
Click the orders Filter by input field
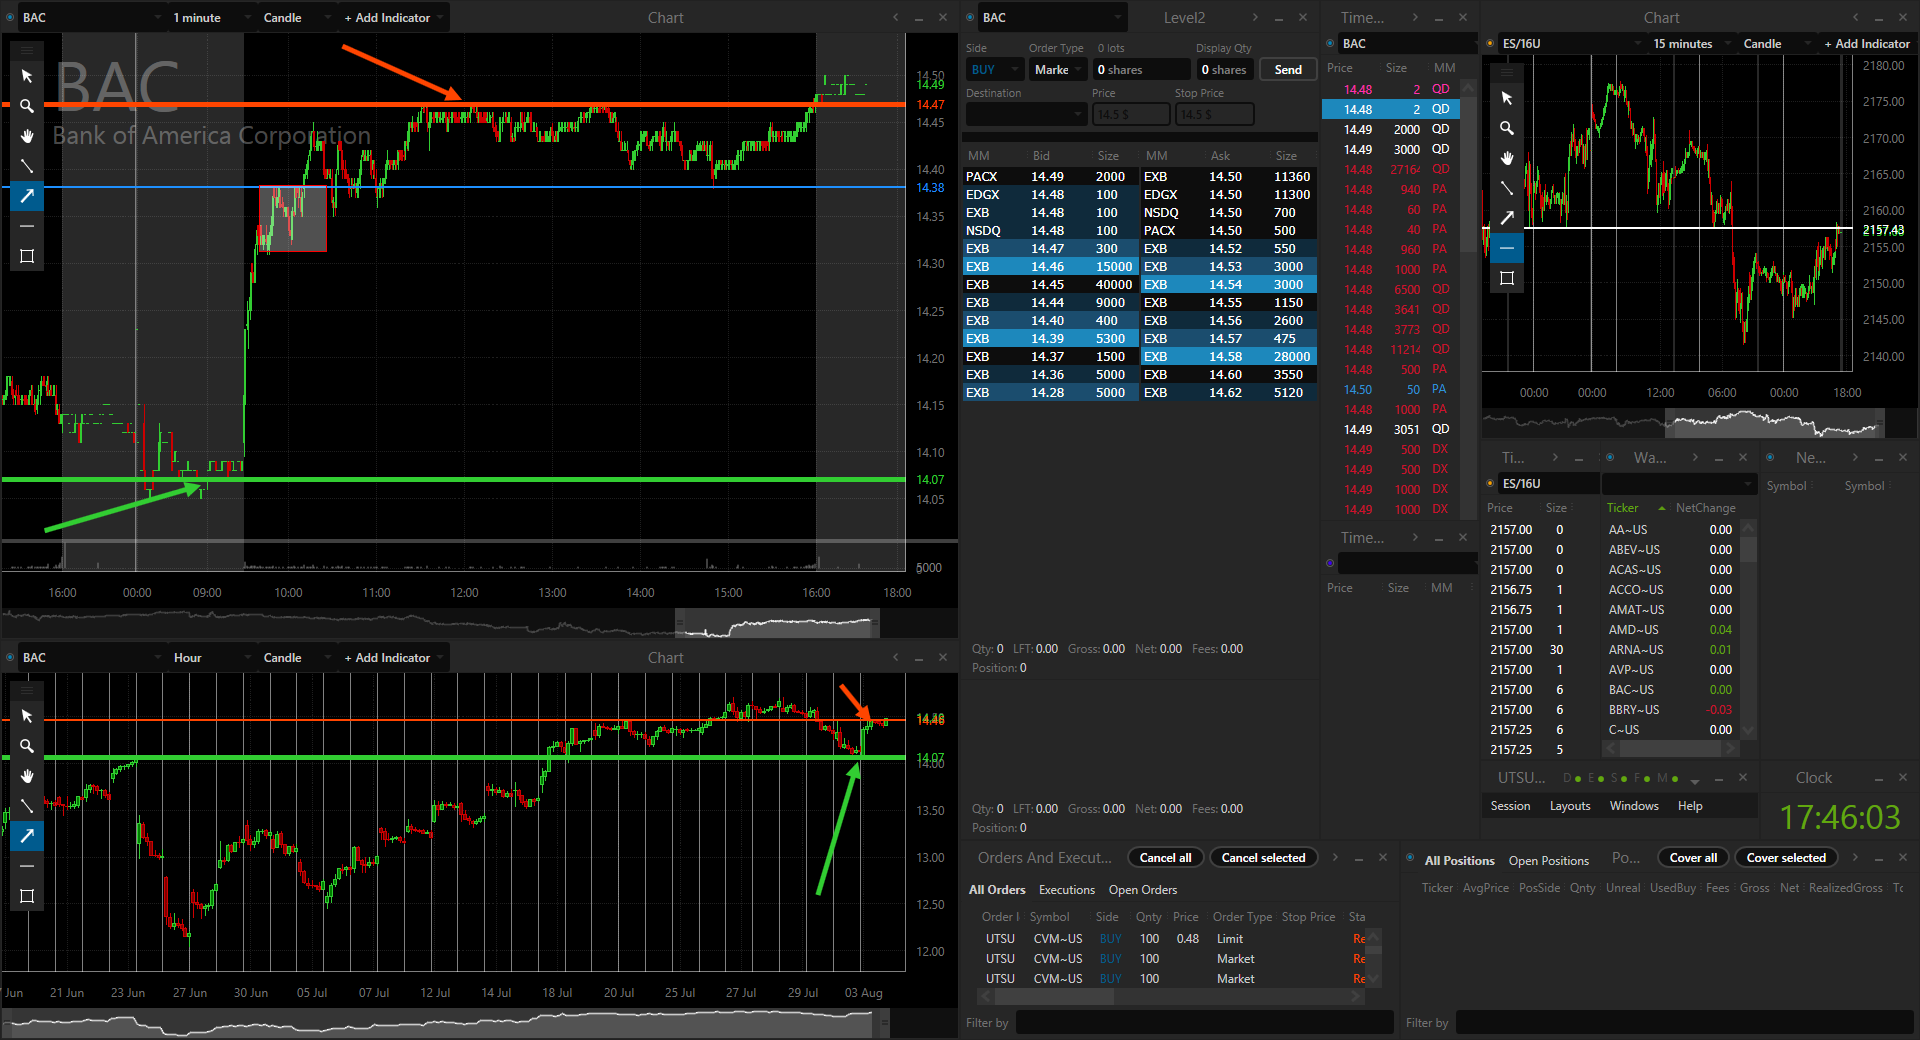1204,1022
